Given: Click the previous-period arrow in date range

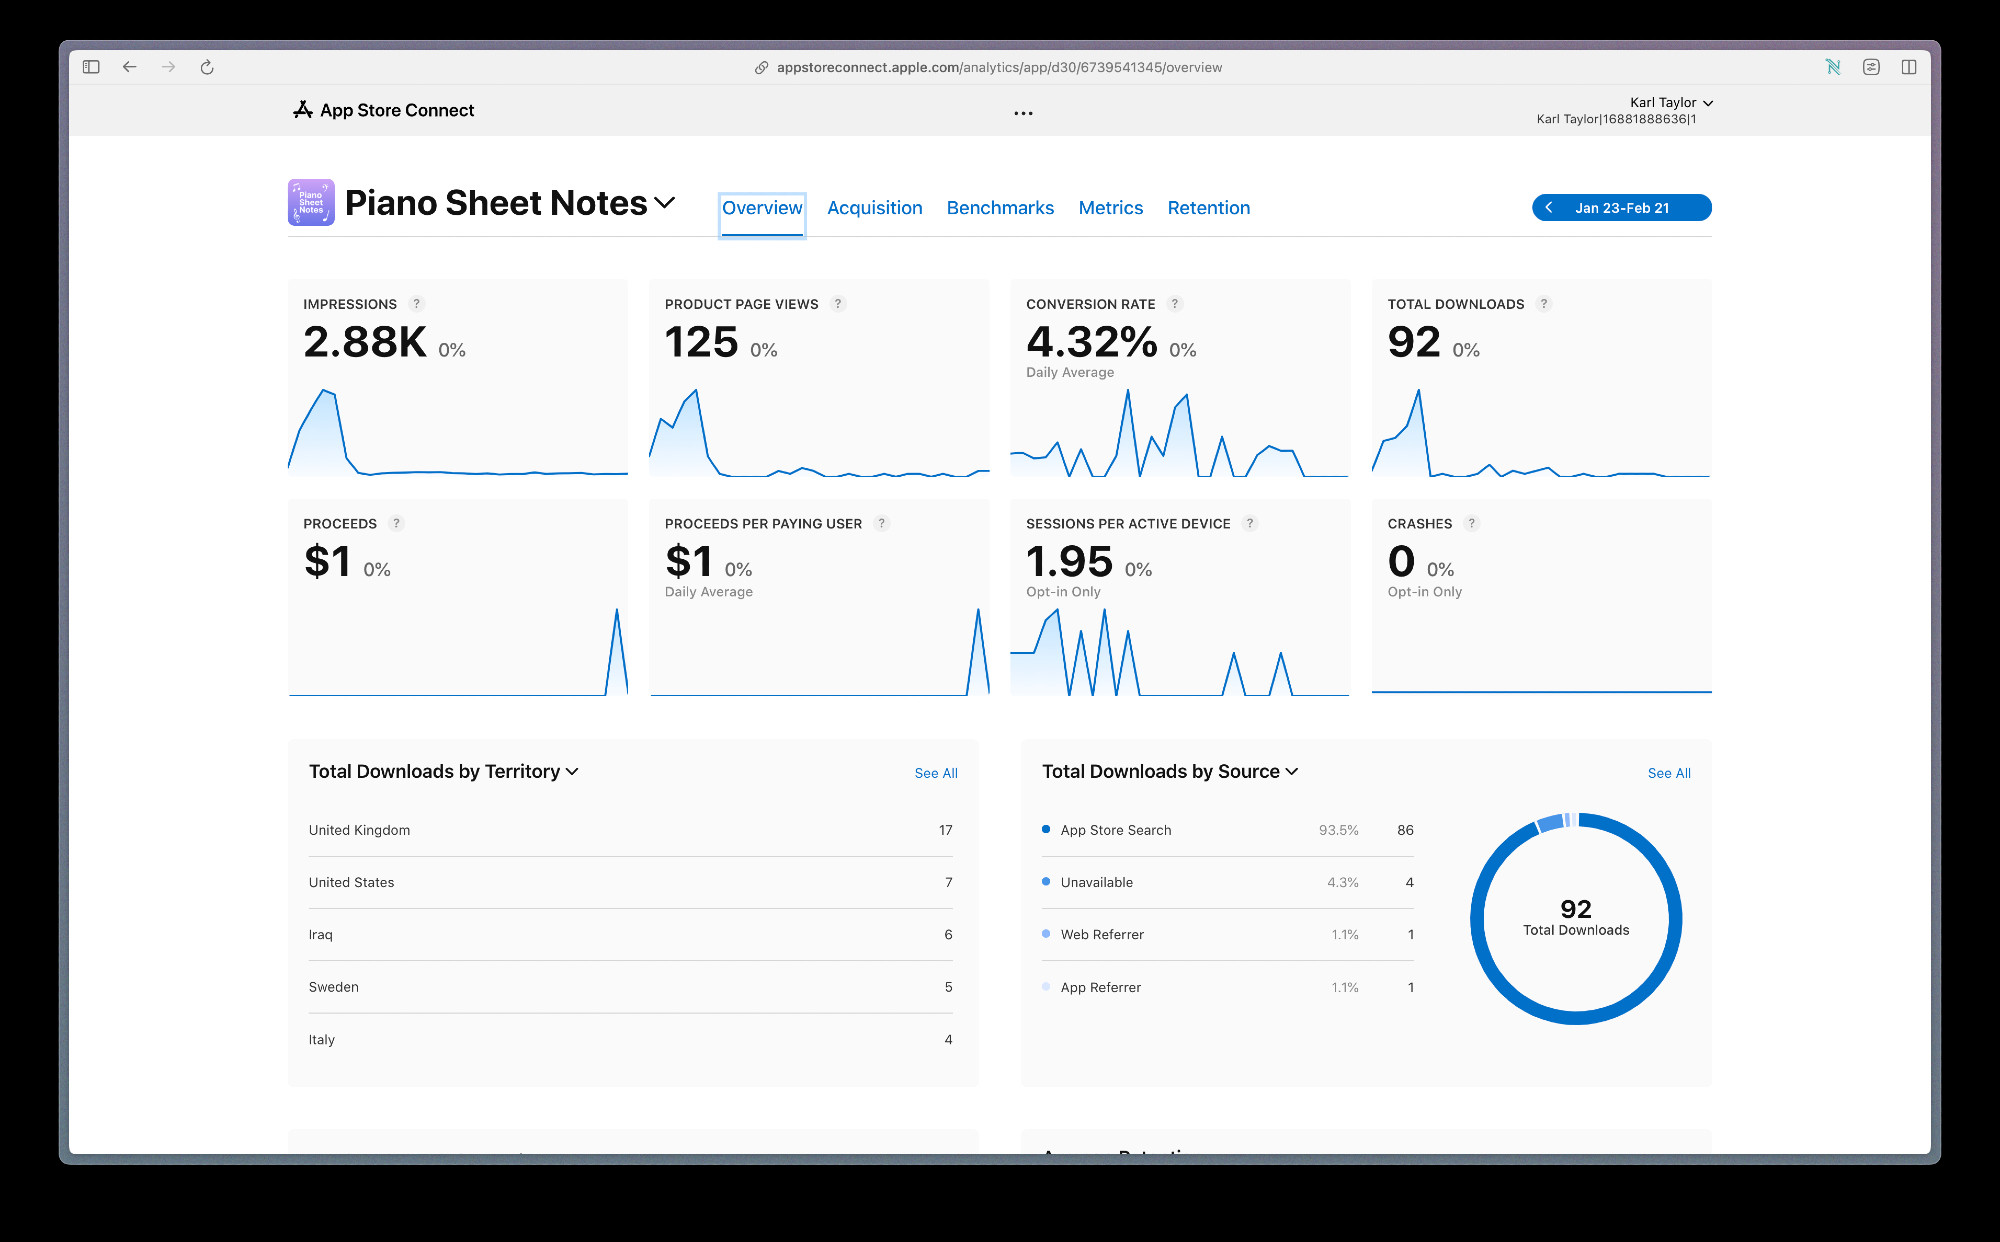Looking at the screenshot, I should (x=1549, y=208).
